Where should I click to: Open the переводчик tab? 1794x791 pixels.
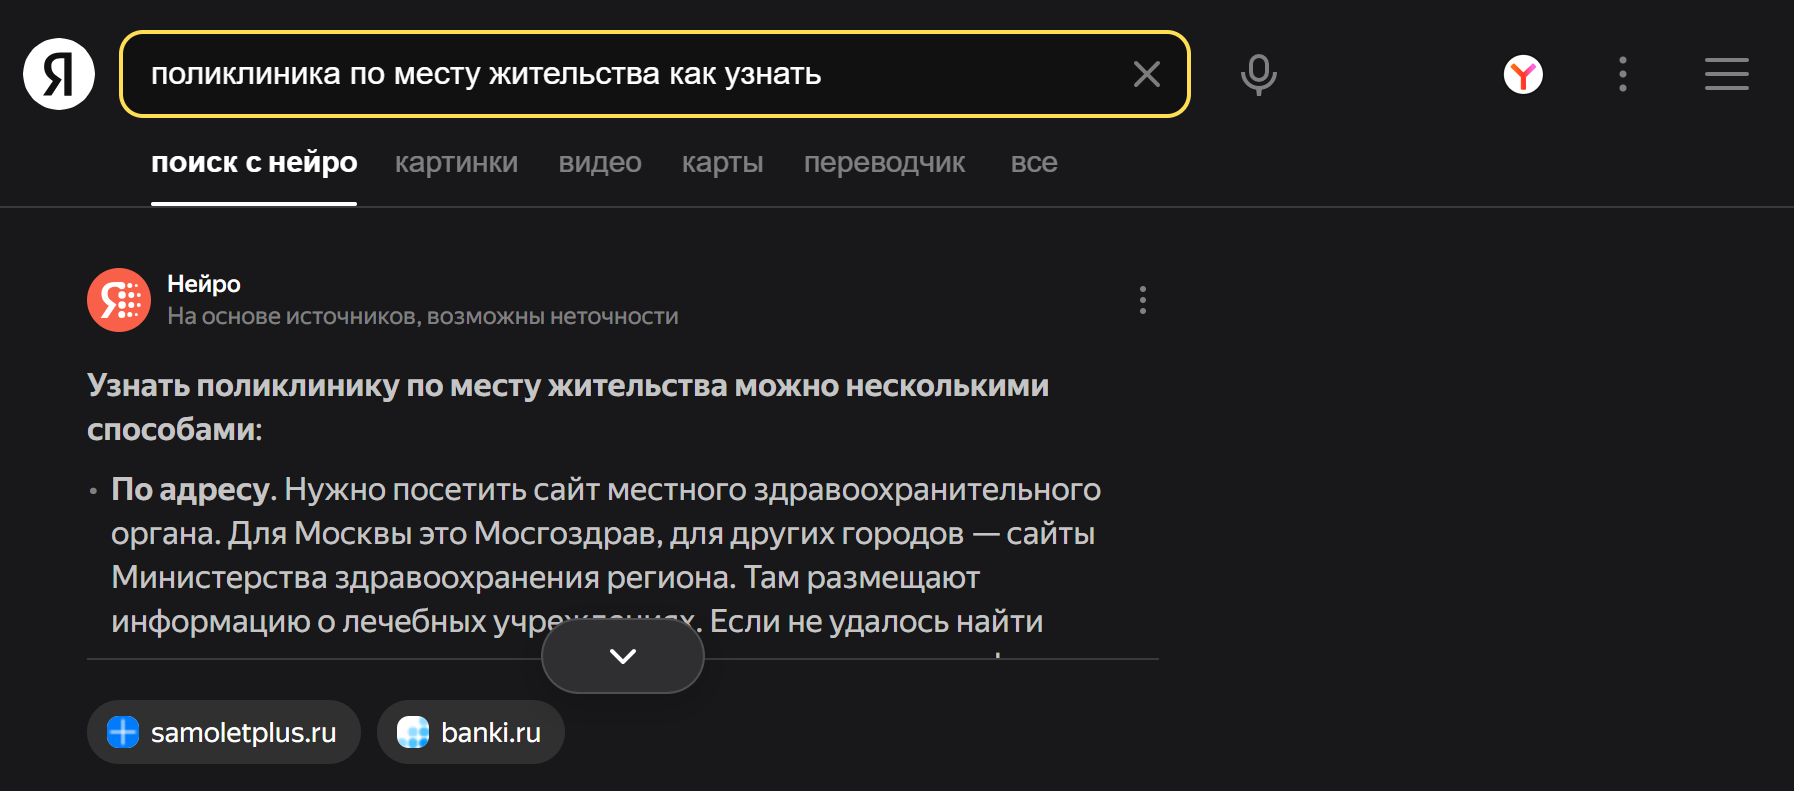(x=884, y=162)
